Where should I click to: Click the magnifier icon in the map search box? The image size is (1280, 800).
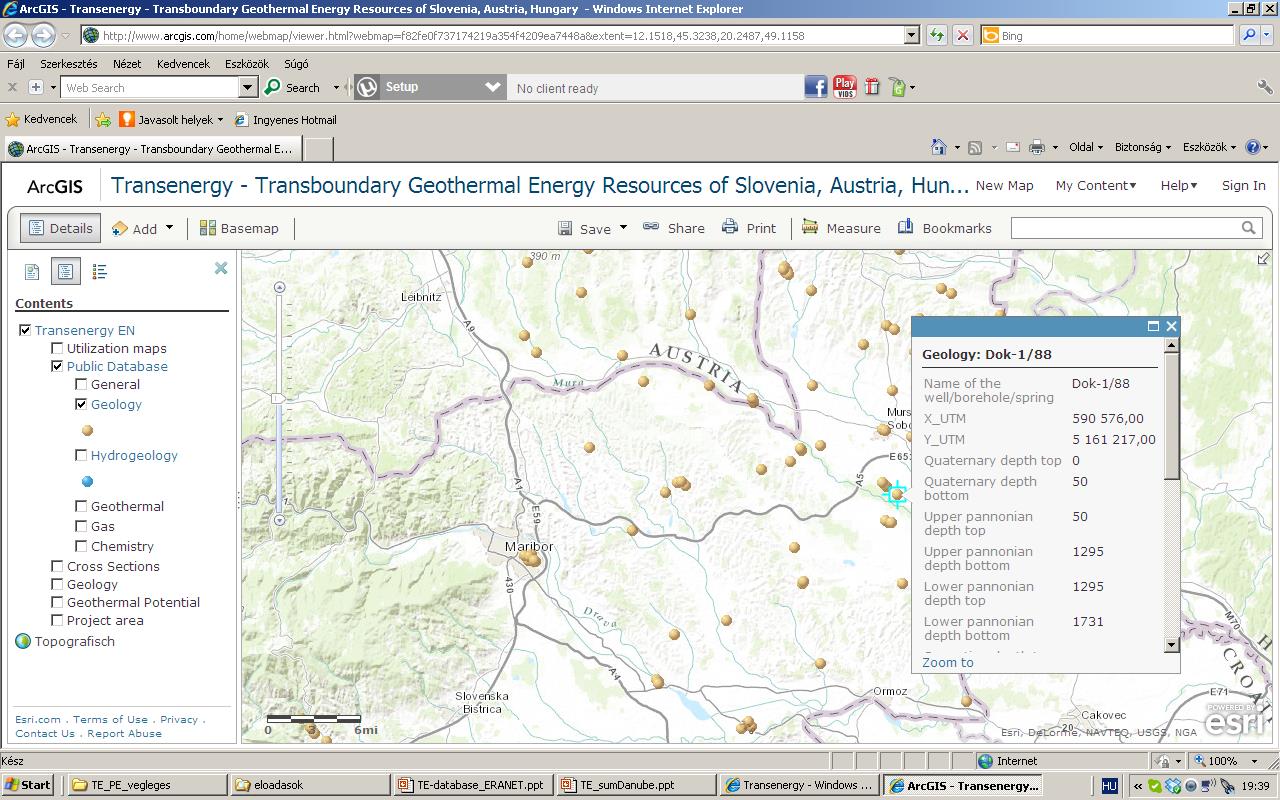[1248, 228]
